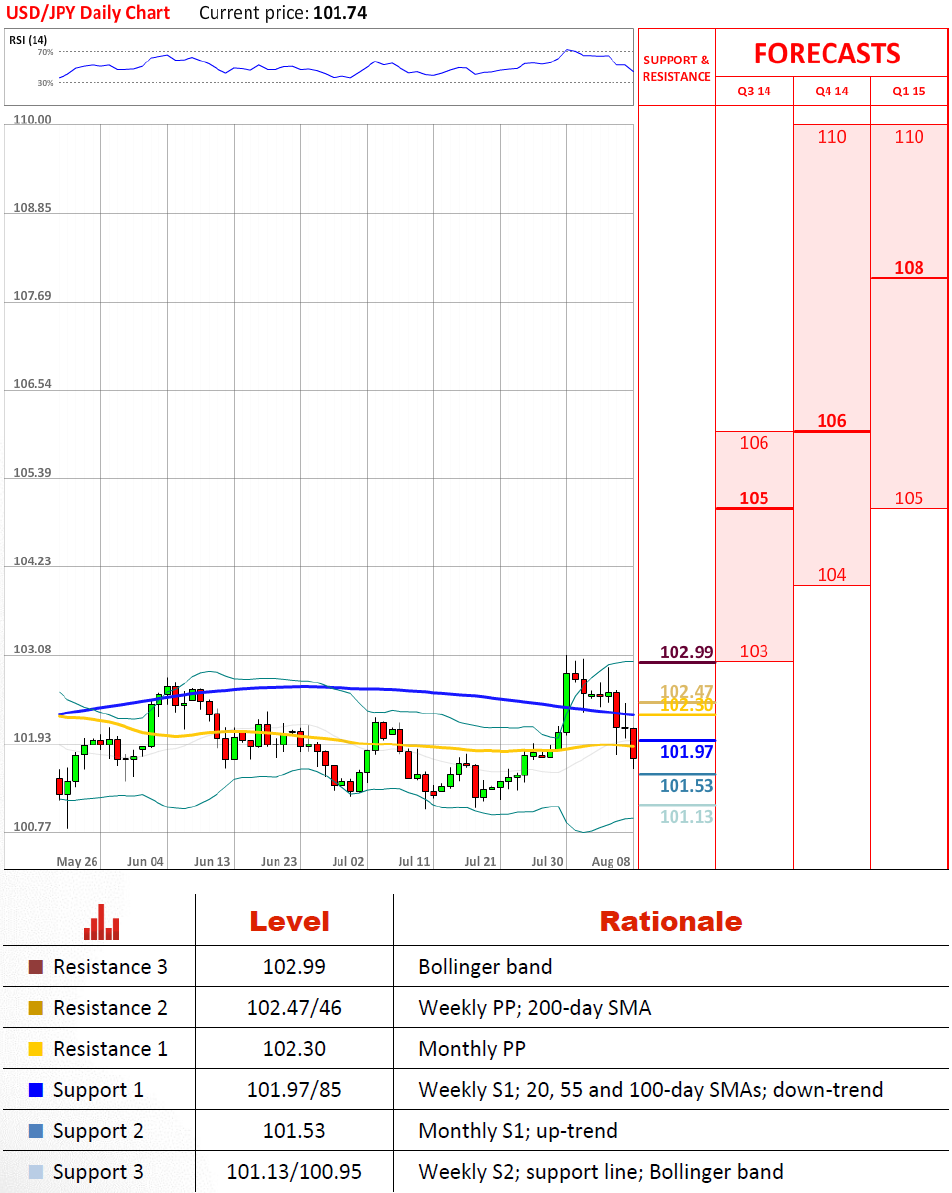The width and height of the screenshot is (952, 1193).
Task: Click the '106' forecast under Q3 14
Action: pos(754,443)
